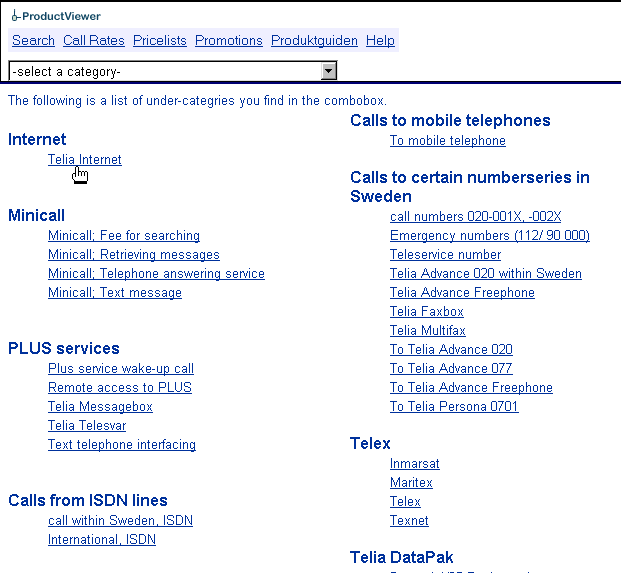621x573 pixels.
Task: Click Calls to certain numberseries in Sweden heading
Action: (x=470, y=187)
